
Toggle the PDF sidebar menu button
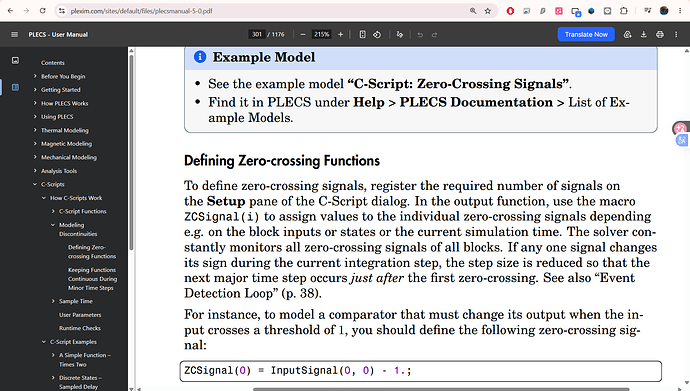pyautogui.click(x=15, y=34)
